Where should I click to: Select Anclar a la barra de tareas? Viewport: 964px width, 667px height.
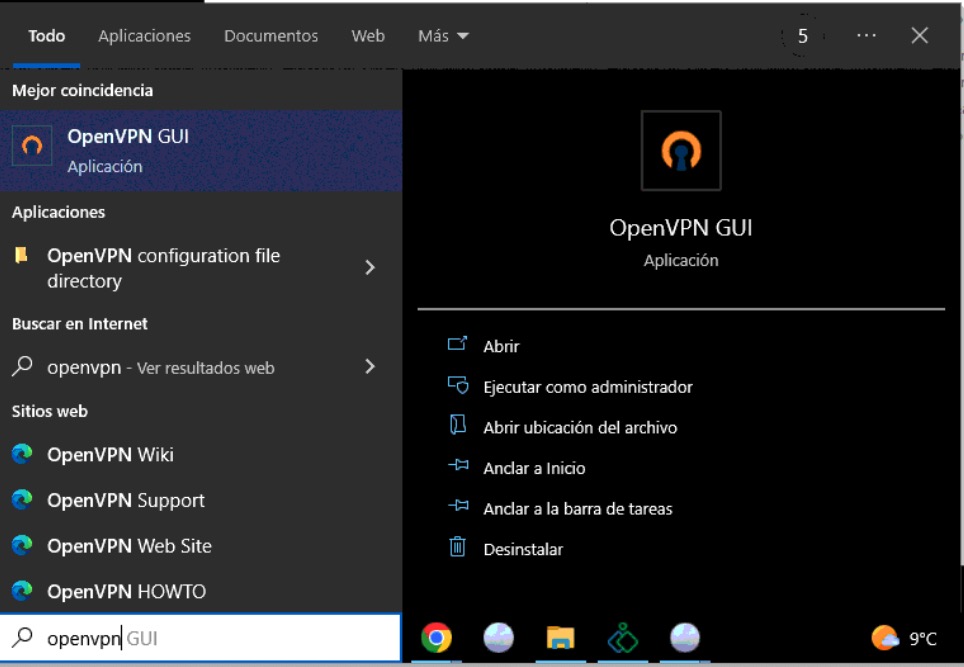[559, 508]
